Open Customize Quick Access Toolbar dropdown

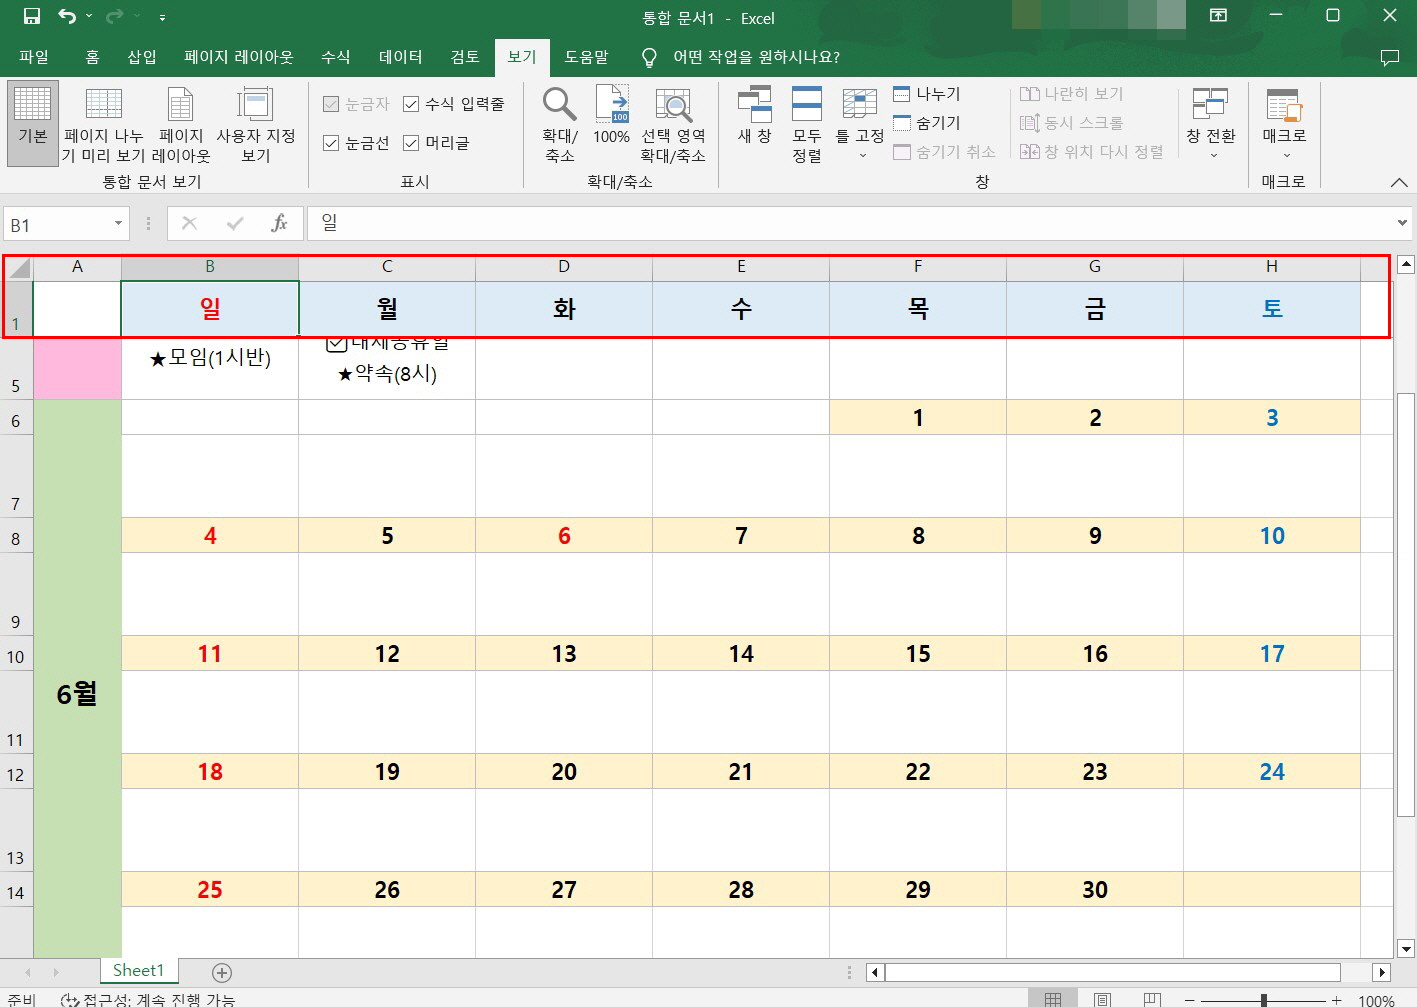click(x=162, y=17)
